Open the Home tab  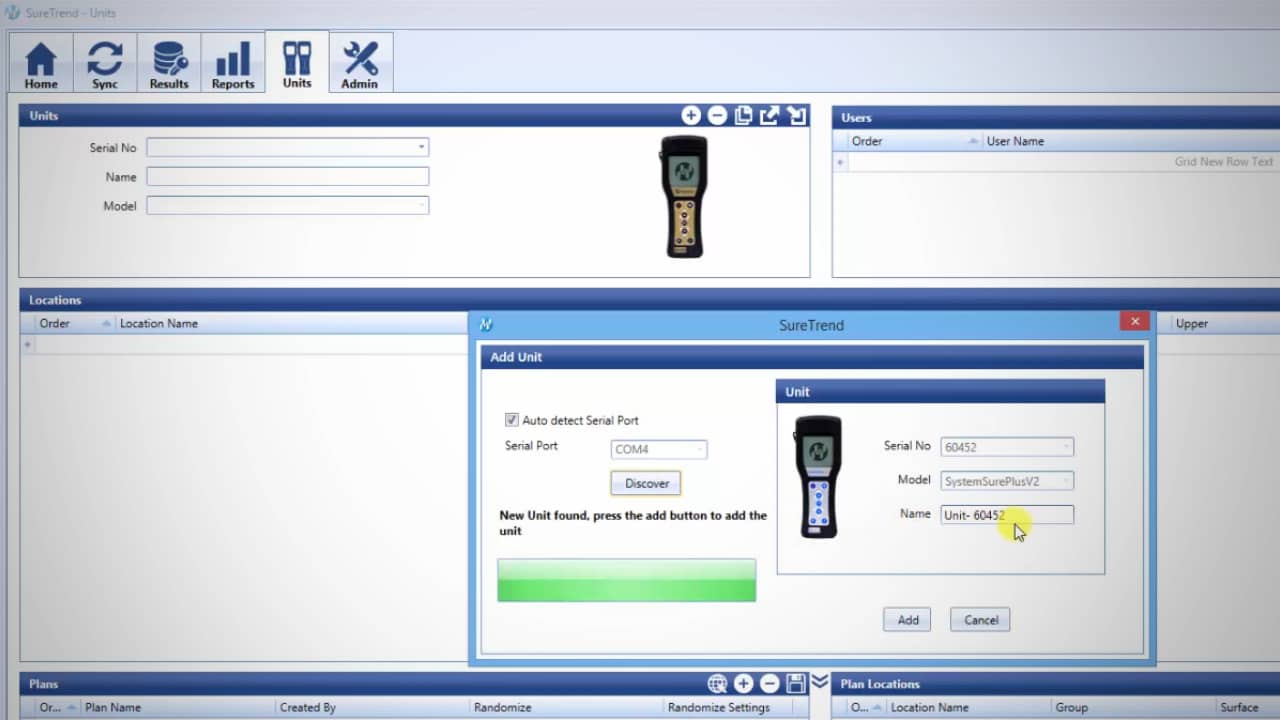point(41,63)
